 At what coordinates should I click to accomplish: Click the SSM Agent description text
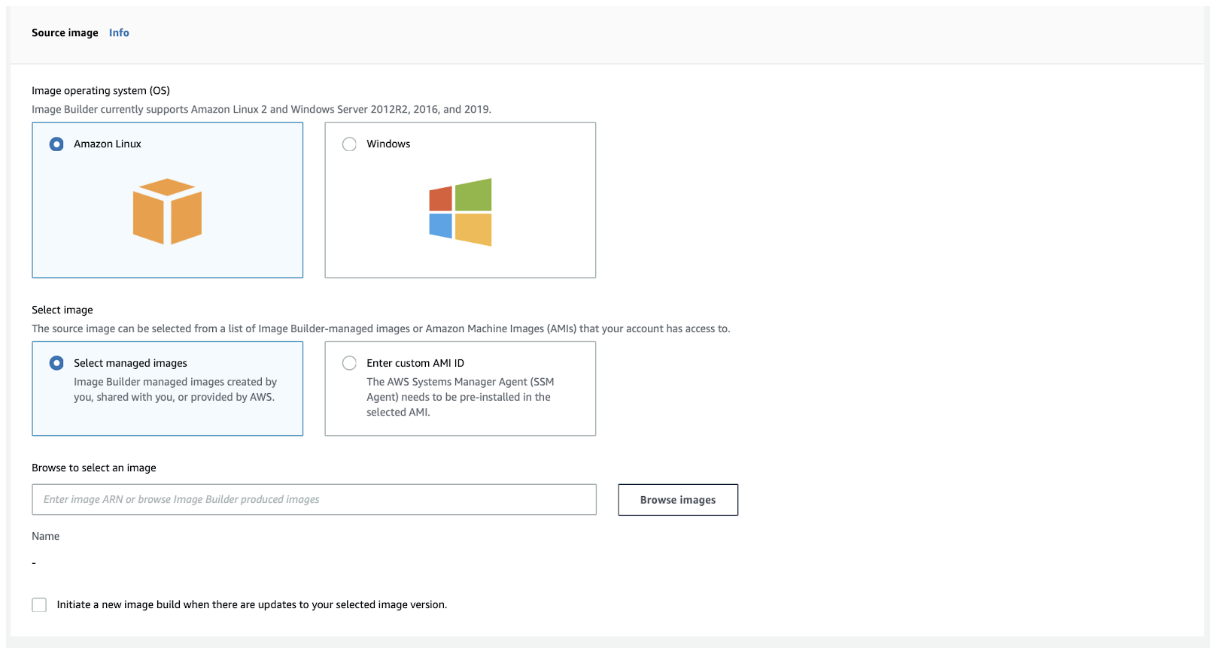point(458,397)
